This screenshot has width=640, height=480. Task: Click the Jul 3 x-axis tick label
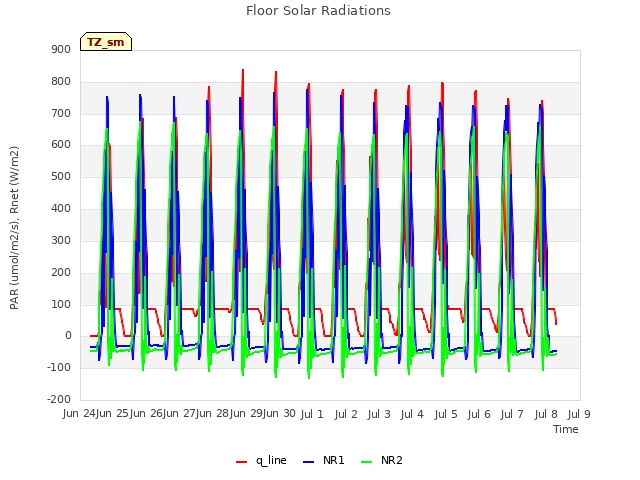[x=379, y=414]
